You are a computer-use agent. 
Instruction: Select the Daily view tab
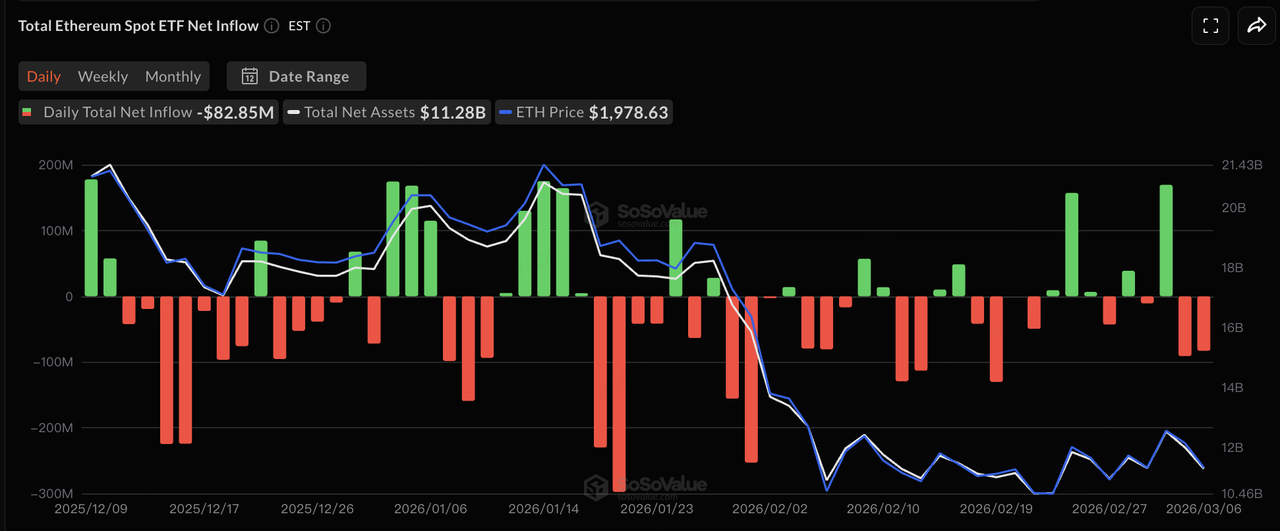click(x=44, y=76)
